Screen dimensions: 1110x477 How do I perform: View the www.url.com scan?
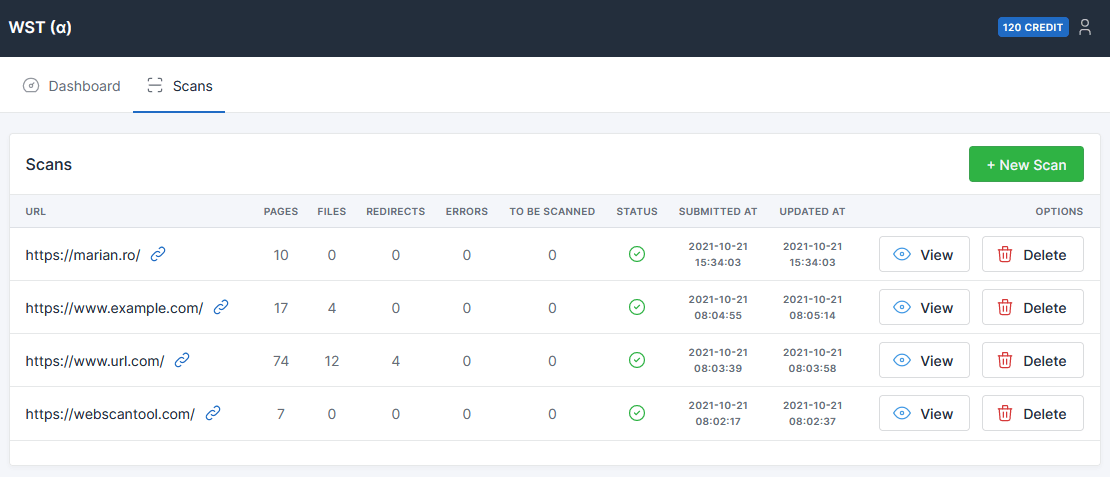coord(924,360)
